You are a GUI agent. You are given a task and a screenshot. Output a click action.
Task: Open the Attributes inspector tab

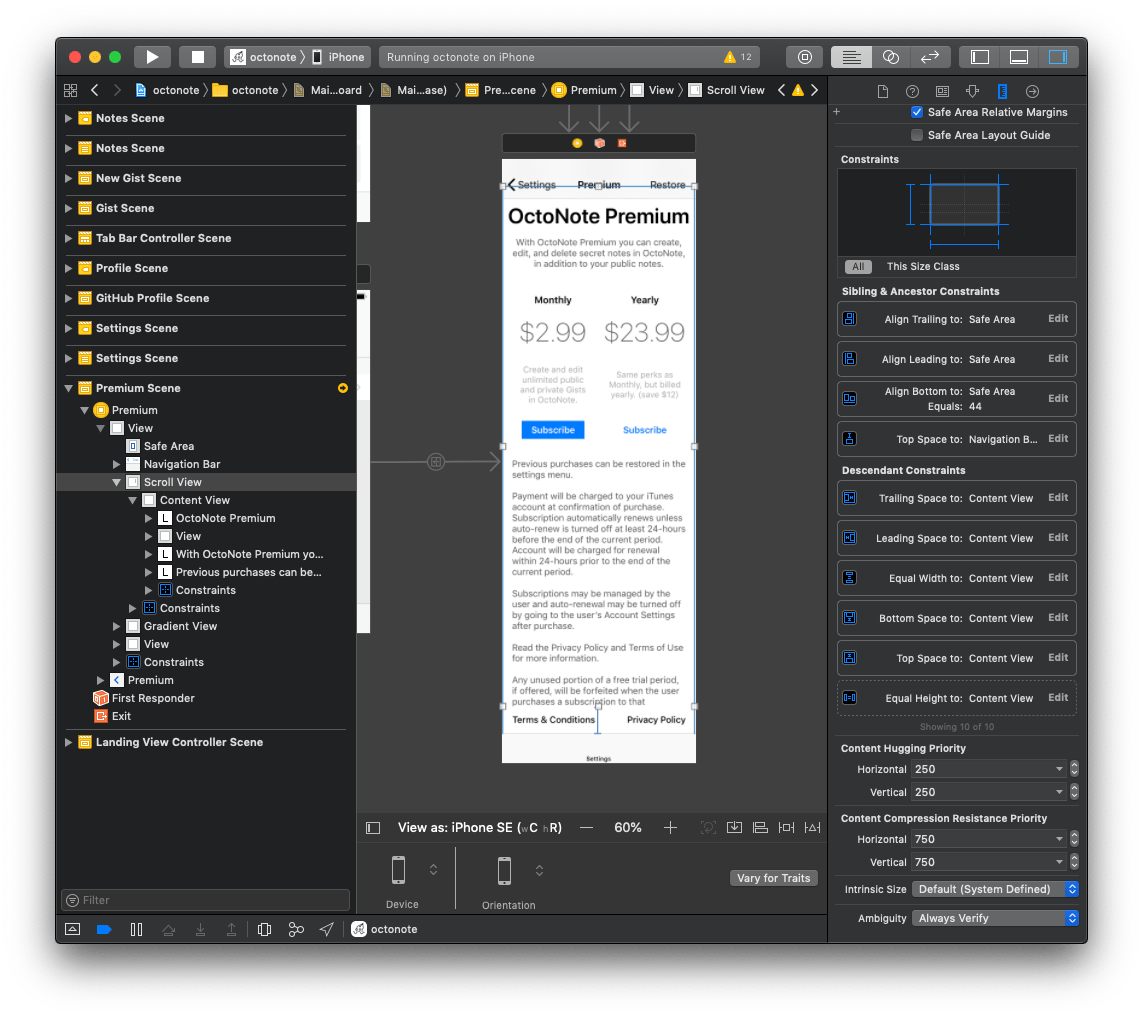click(972, 91)
